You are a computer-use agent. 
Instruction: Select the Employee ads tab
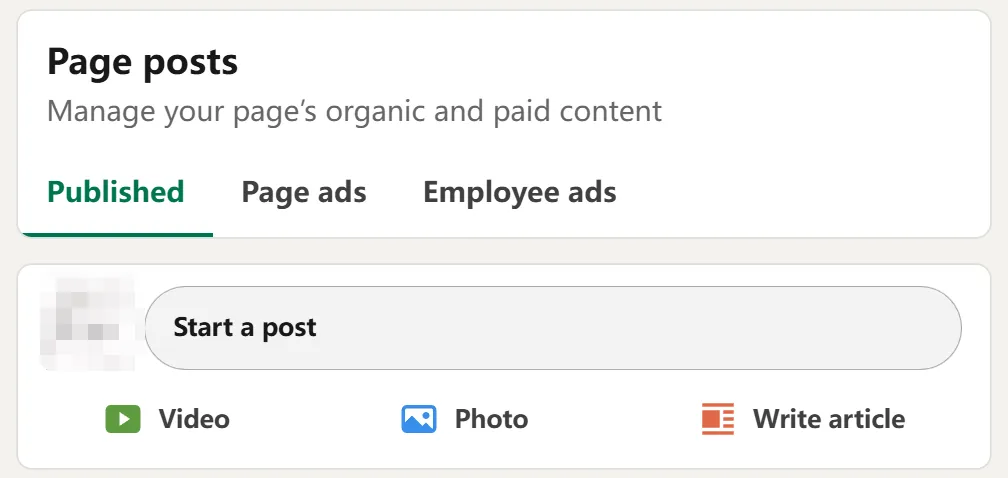click(x=519, y=192)
